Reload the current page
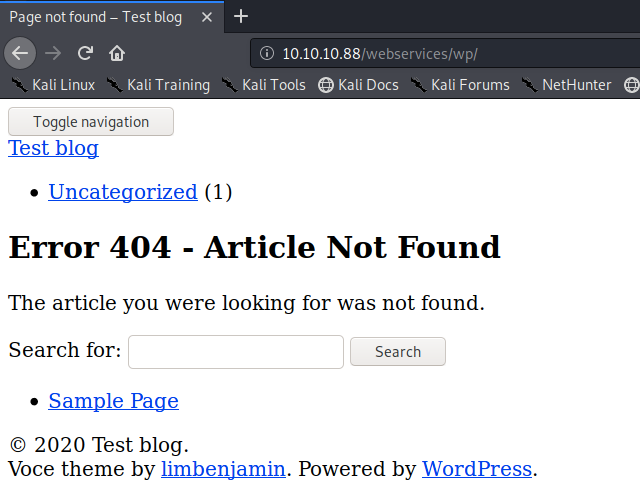640x489 pixels. 85,53
